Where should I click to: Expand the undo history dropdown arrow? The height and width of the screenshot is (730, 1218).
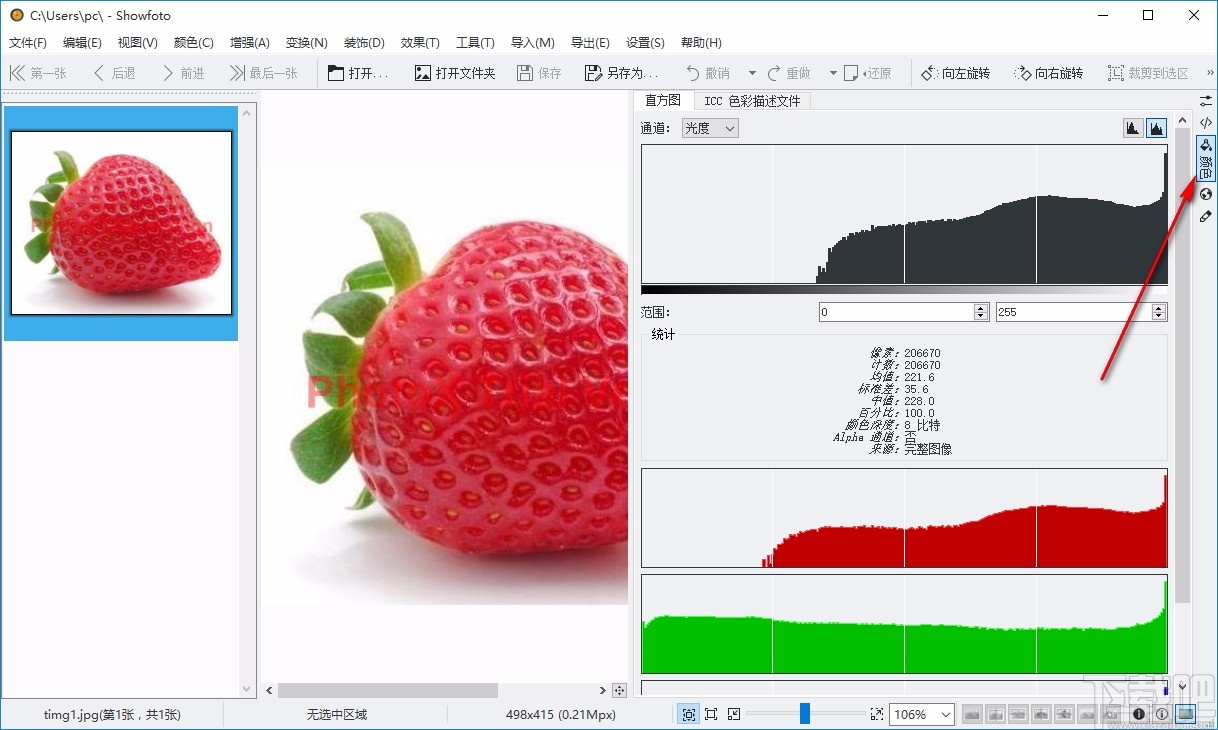752,73
